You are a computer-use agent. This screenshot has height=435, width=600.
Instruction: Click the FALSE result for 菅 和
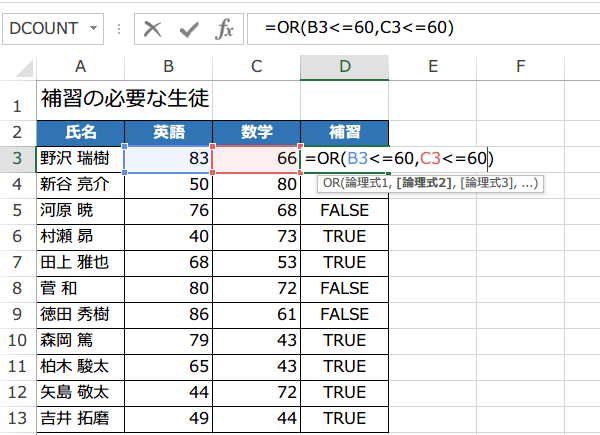(344, 288)
